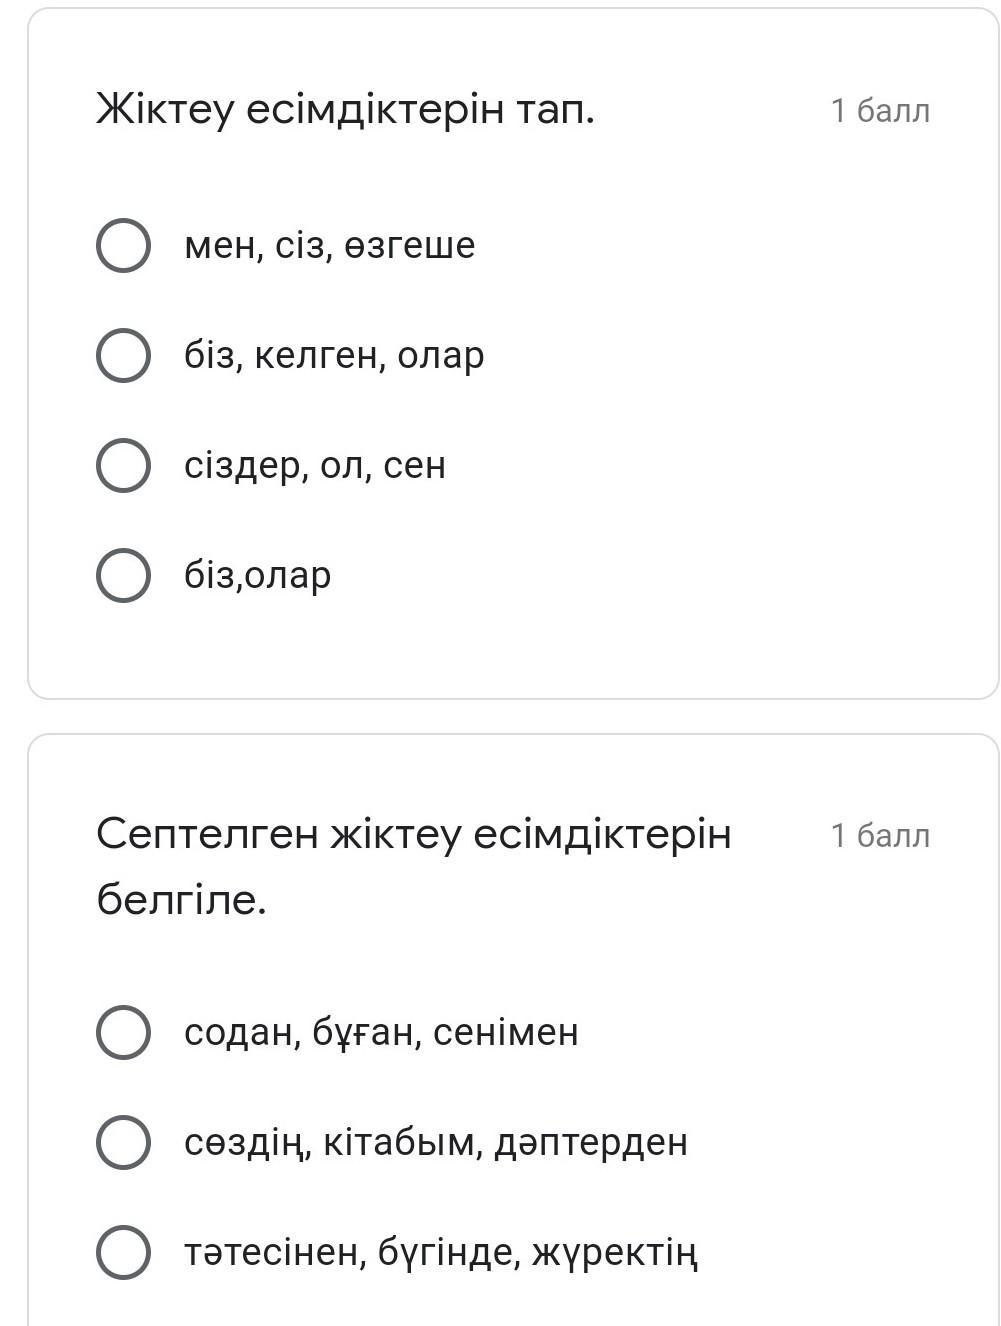Click the option label "сіздер, ол, сен"
The height and width of the screenshot is (1326, 1001).
(x=314, y=465)
